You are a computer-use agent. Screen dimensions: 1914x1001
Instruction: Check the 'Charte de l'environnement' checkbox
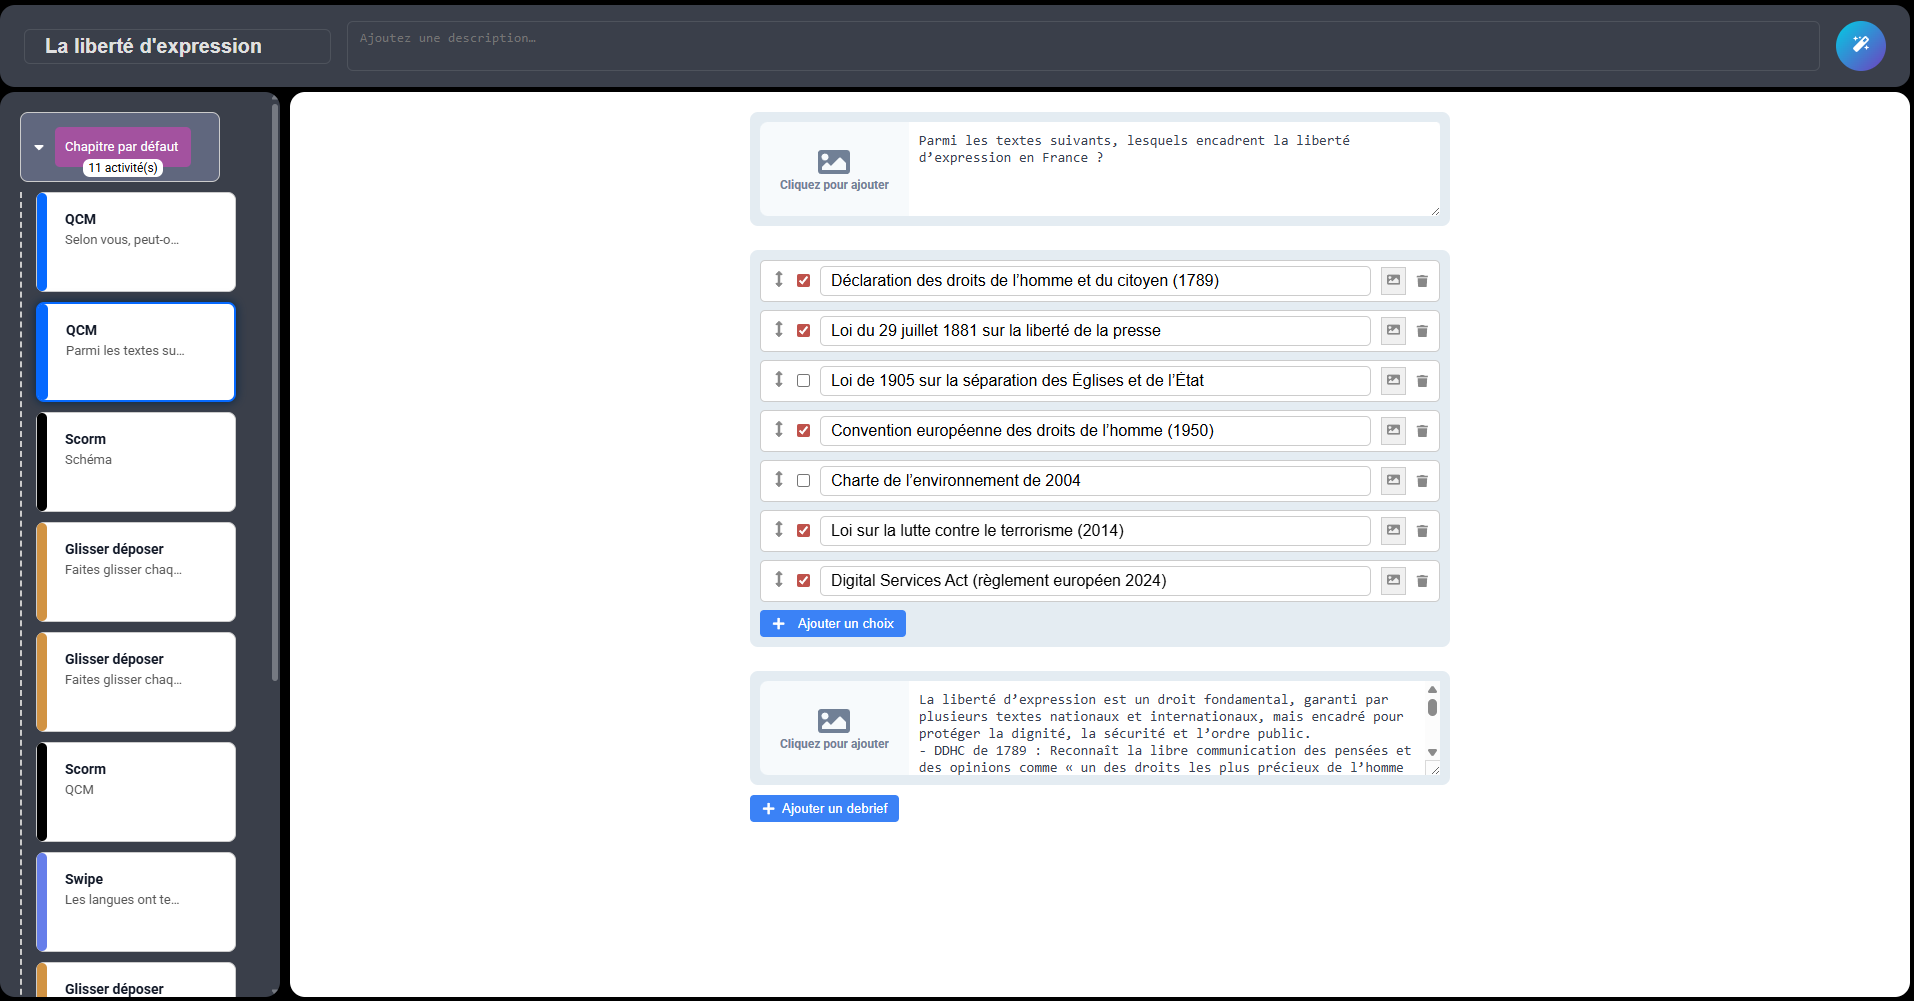(x=803, y=481)
